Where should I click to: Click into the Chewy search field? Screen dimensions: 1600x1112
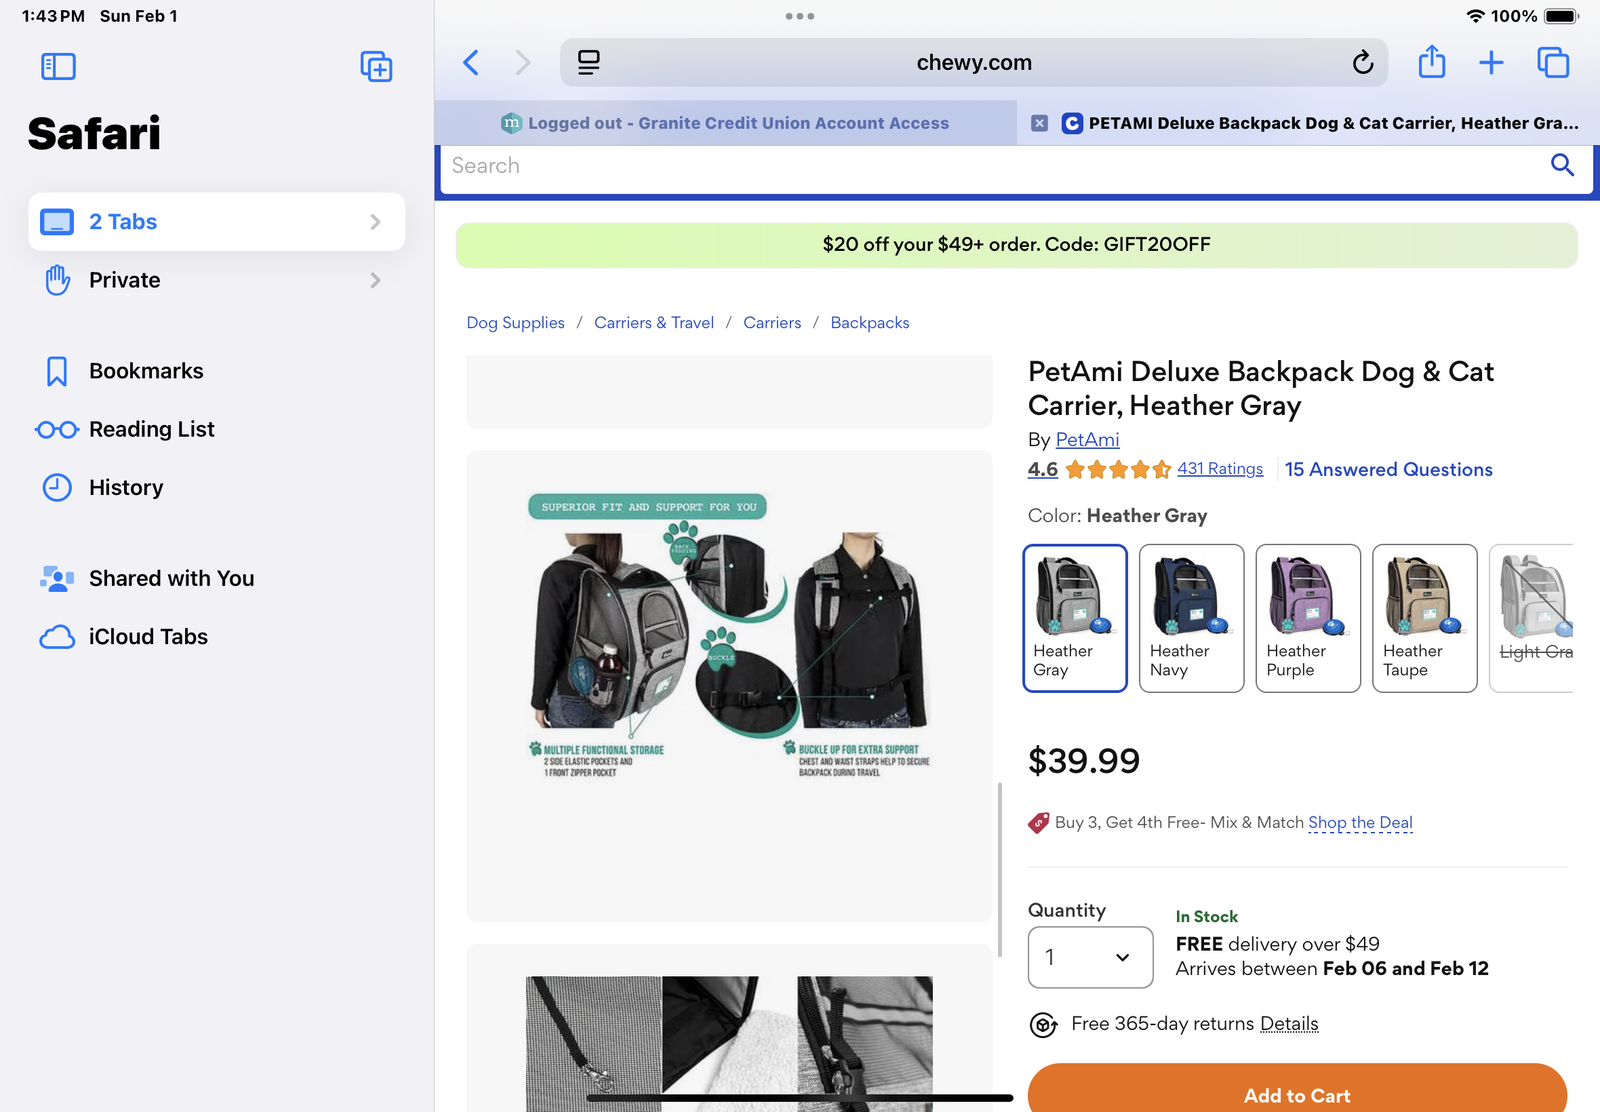[990, 166]
